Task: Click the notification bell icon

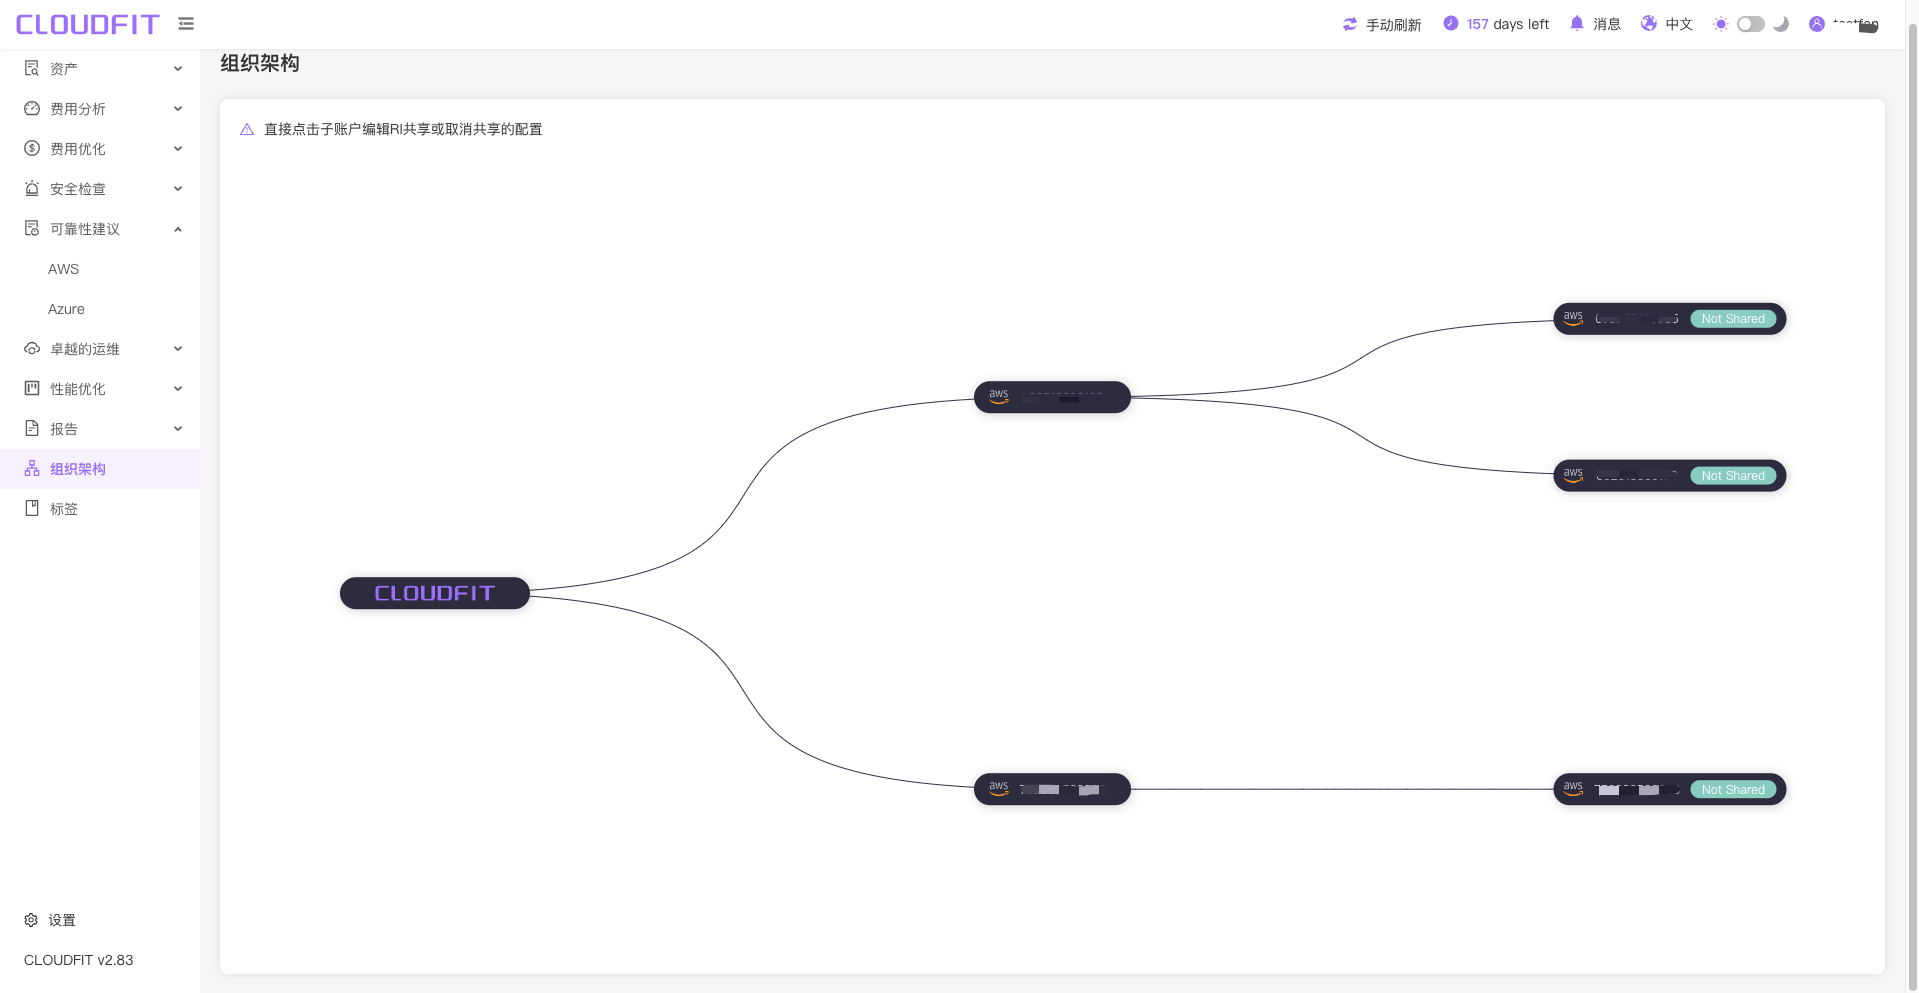Action: pos(1577,23)
